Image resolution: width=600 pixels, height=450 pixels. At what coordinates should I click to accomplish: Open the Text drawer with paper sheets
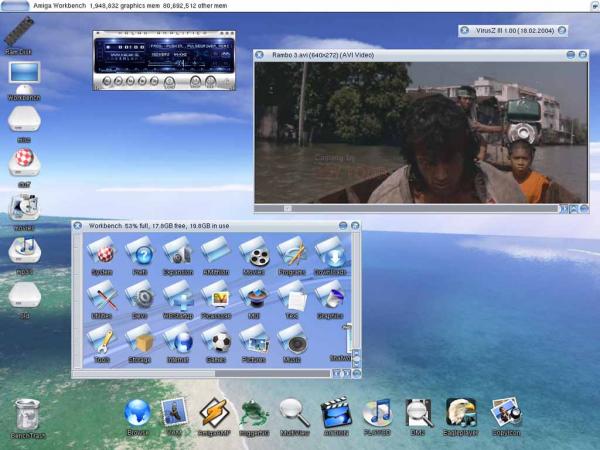tap(292, 300)
